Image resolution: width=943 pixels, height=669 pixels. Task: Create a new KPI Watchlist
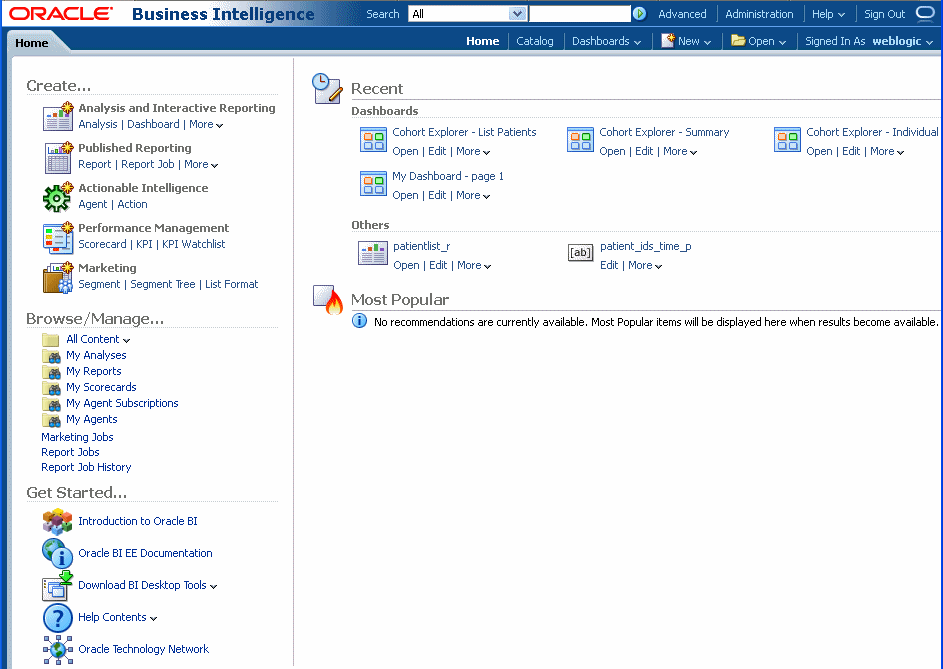coord(194,244)
